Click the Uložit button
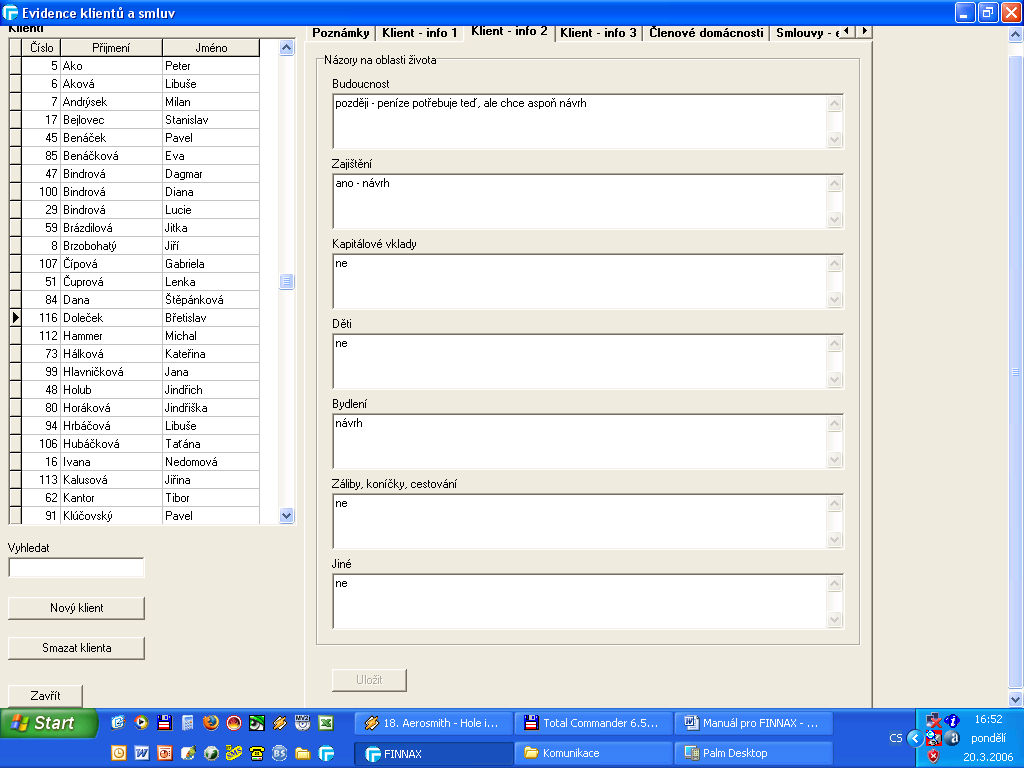 369,680
